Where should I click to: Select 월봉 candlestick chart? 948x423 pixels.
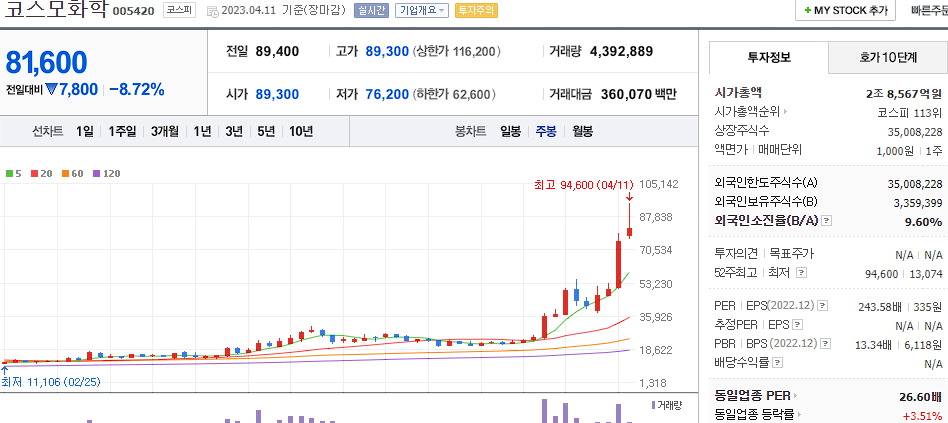click(x=583, y=132)
